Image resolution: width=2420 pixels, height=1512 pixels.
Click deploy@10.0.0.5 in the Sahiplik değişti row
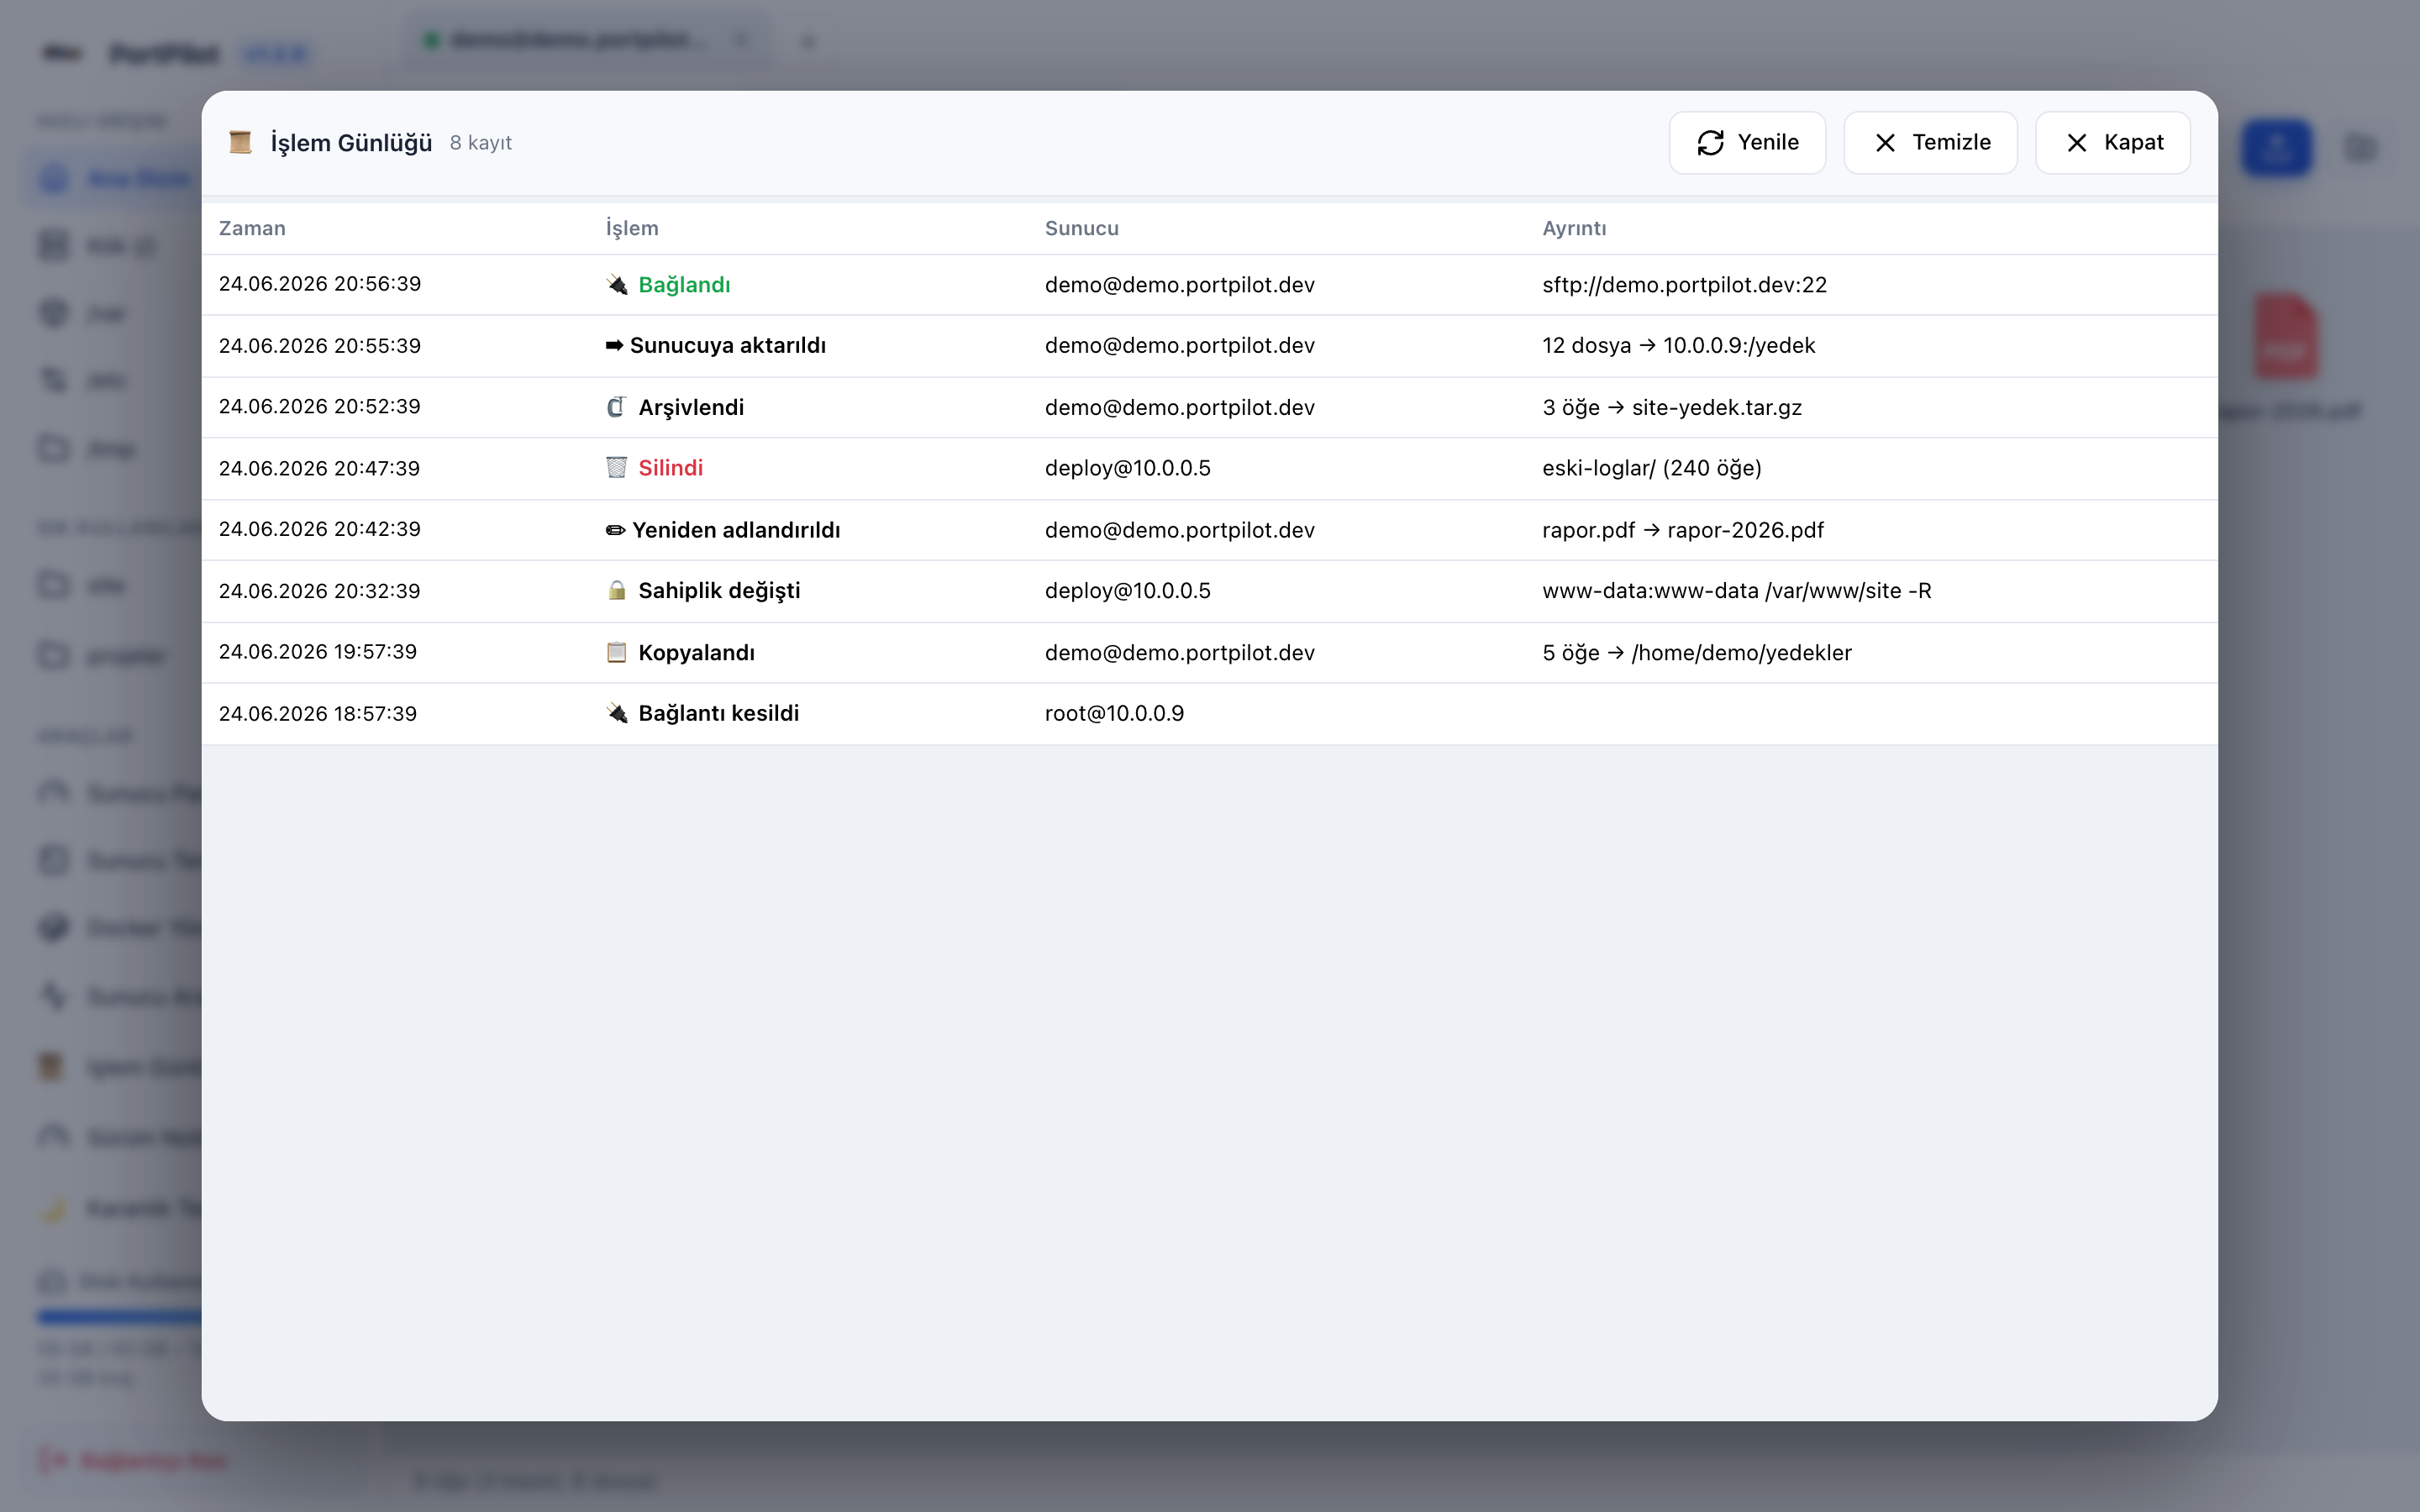[1128, 591]
